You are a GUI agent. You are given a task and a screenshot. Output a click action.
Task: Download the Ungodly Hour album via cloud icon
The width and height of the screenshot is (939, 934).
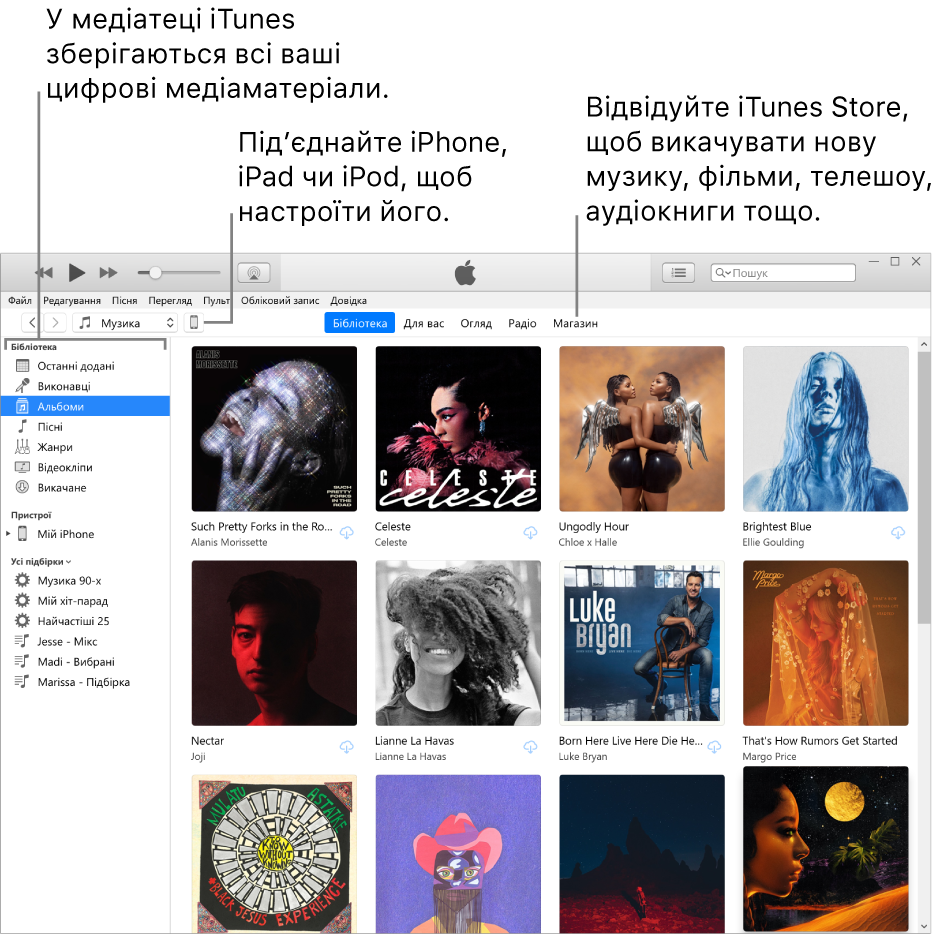714,533
